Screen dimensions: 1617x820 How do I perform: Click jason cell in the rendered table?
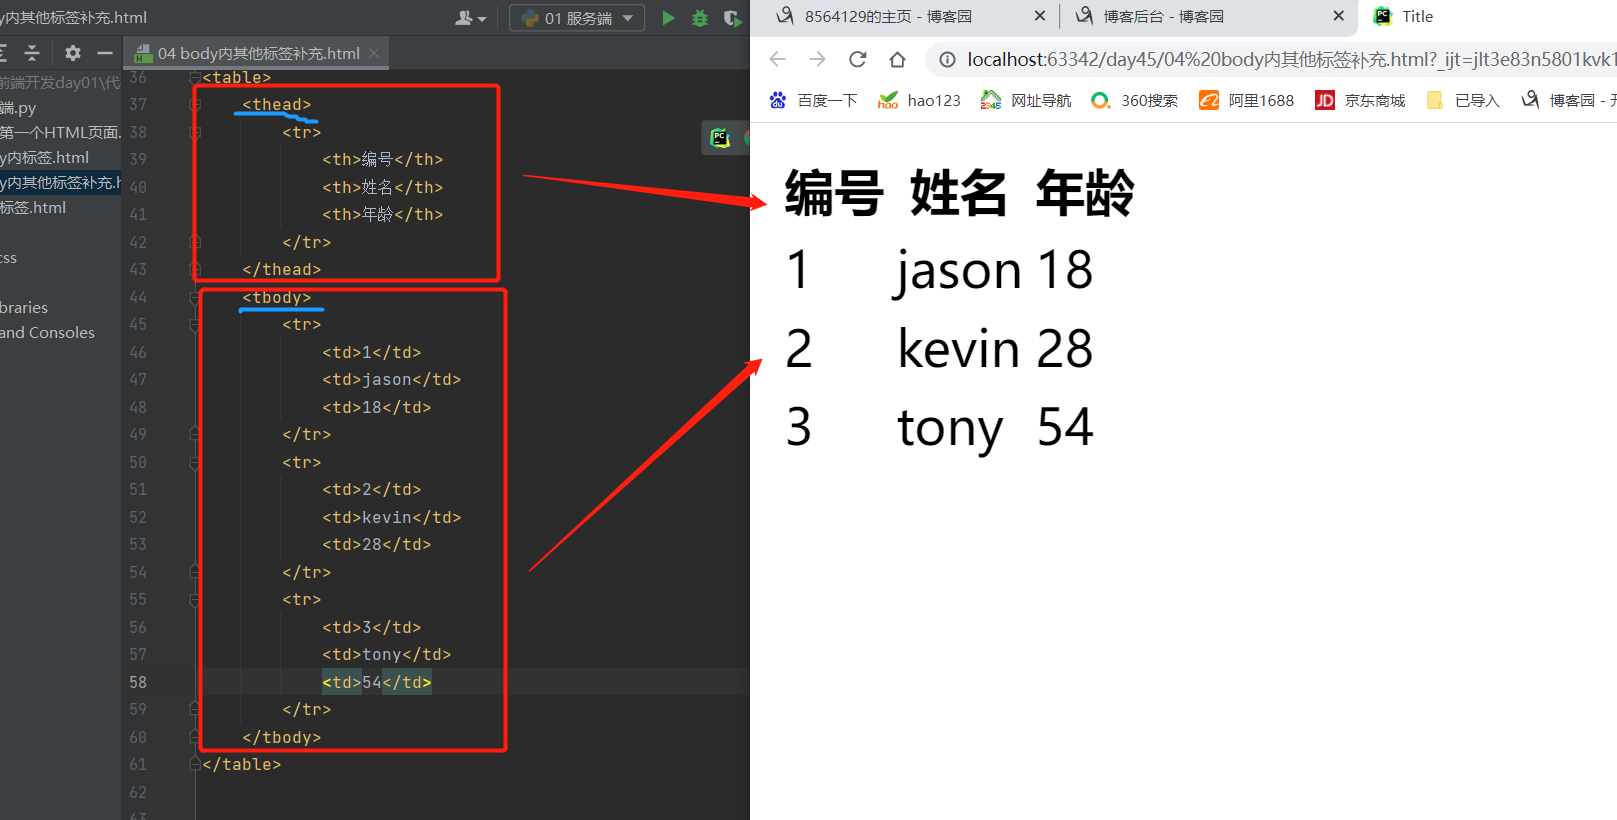pos(957,271)
